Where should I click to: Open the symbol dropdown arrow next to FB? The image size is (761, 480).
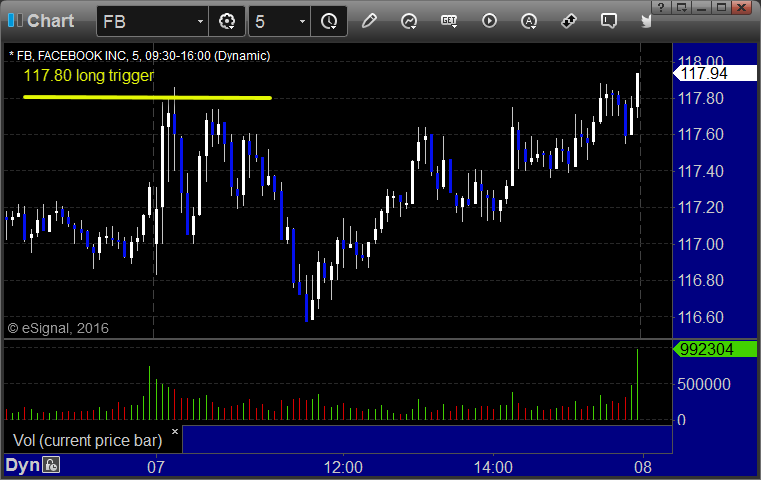(200, 21)
